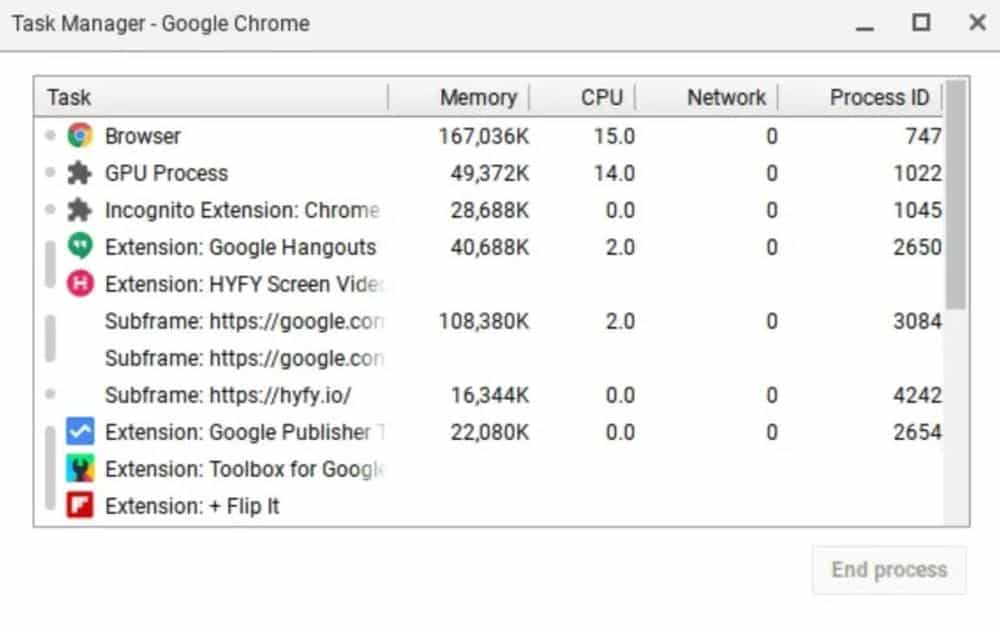Click the HYFY Screen Video pink icon
Image resolution: width=1000 pixels, height=626 pixels.
pos(80,284)
